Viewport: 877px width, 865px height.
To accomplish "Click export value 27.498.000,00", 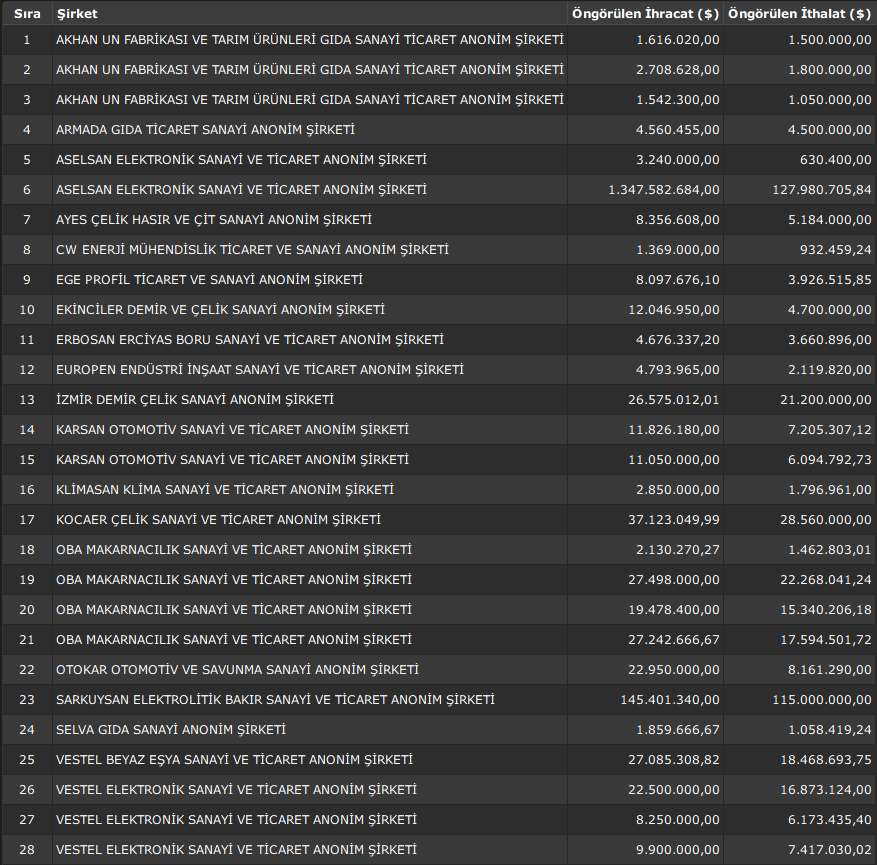I will point(674,580).
